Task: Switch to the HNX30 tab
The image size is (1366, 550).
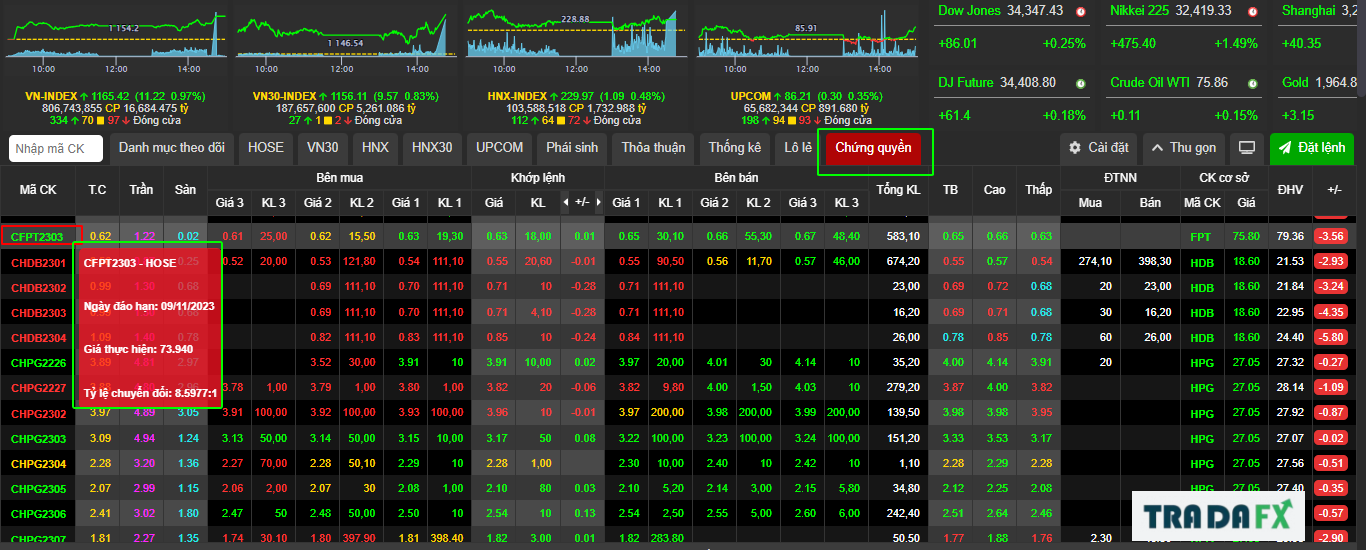Action: (432, 148)
